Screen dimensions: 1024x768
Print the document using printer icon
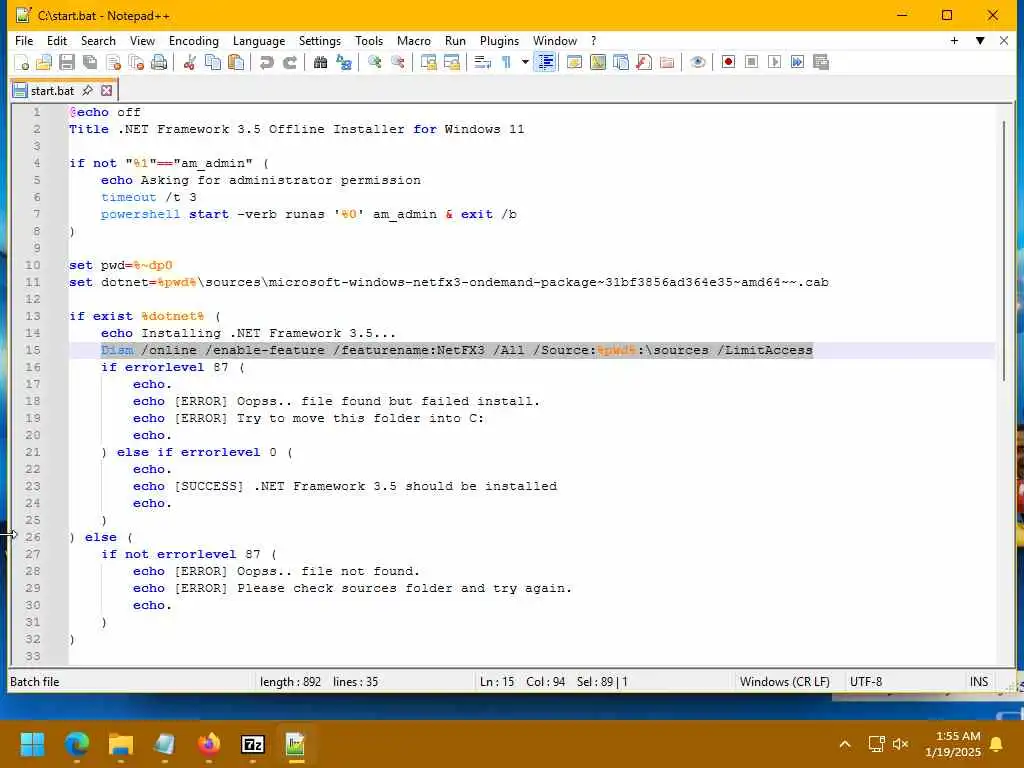click(x=159, y=63)
